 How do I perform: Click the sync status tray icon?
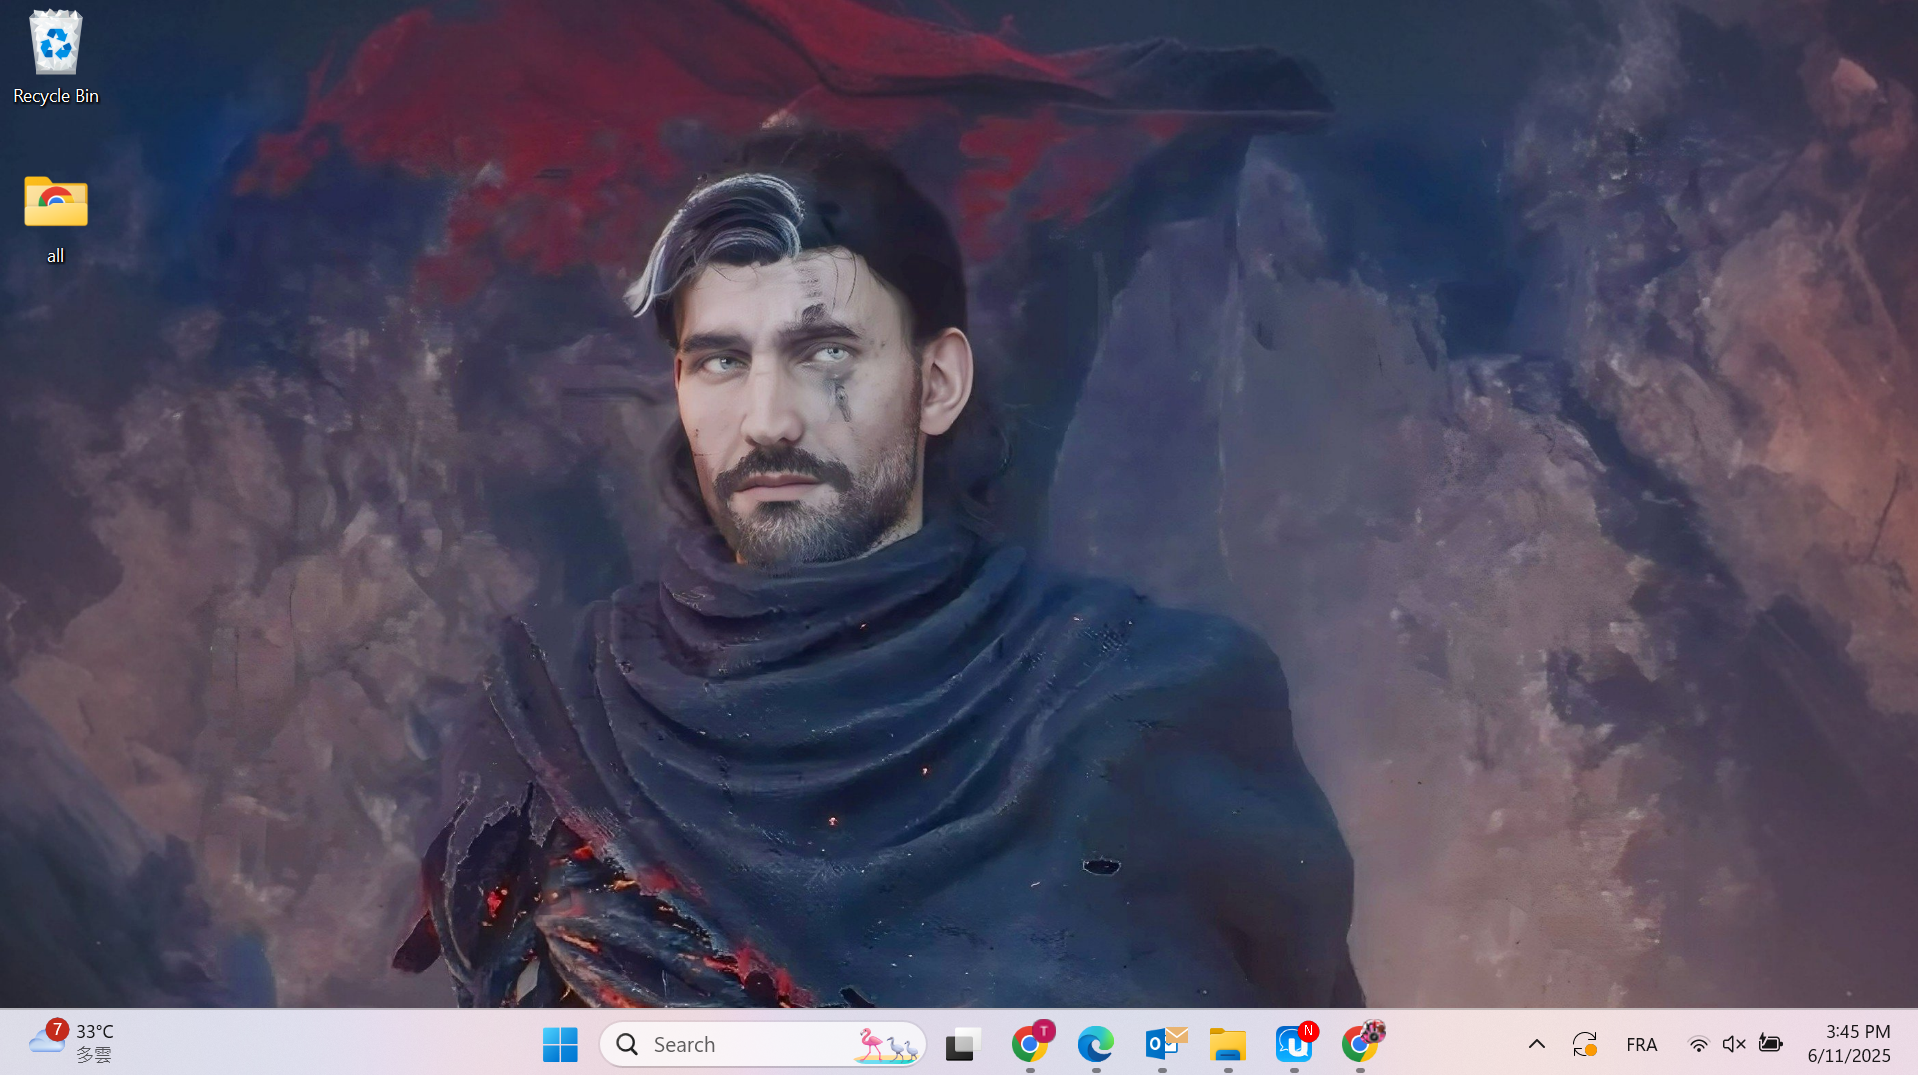click(1585, 1044)
